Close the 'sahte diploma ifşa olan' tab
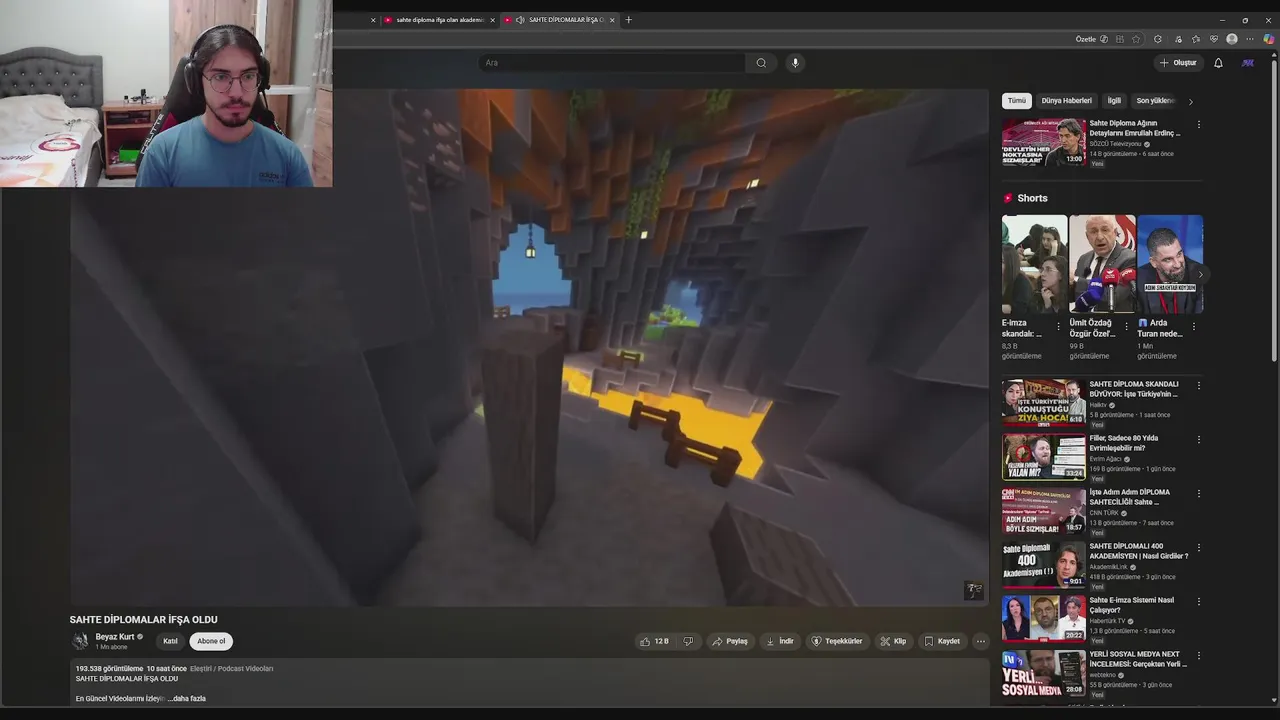The height and width of the screenshot is (720, 1280). (x=492, y=20)
